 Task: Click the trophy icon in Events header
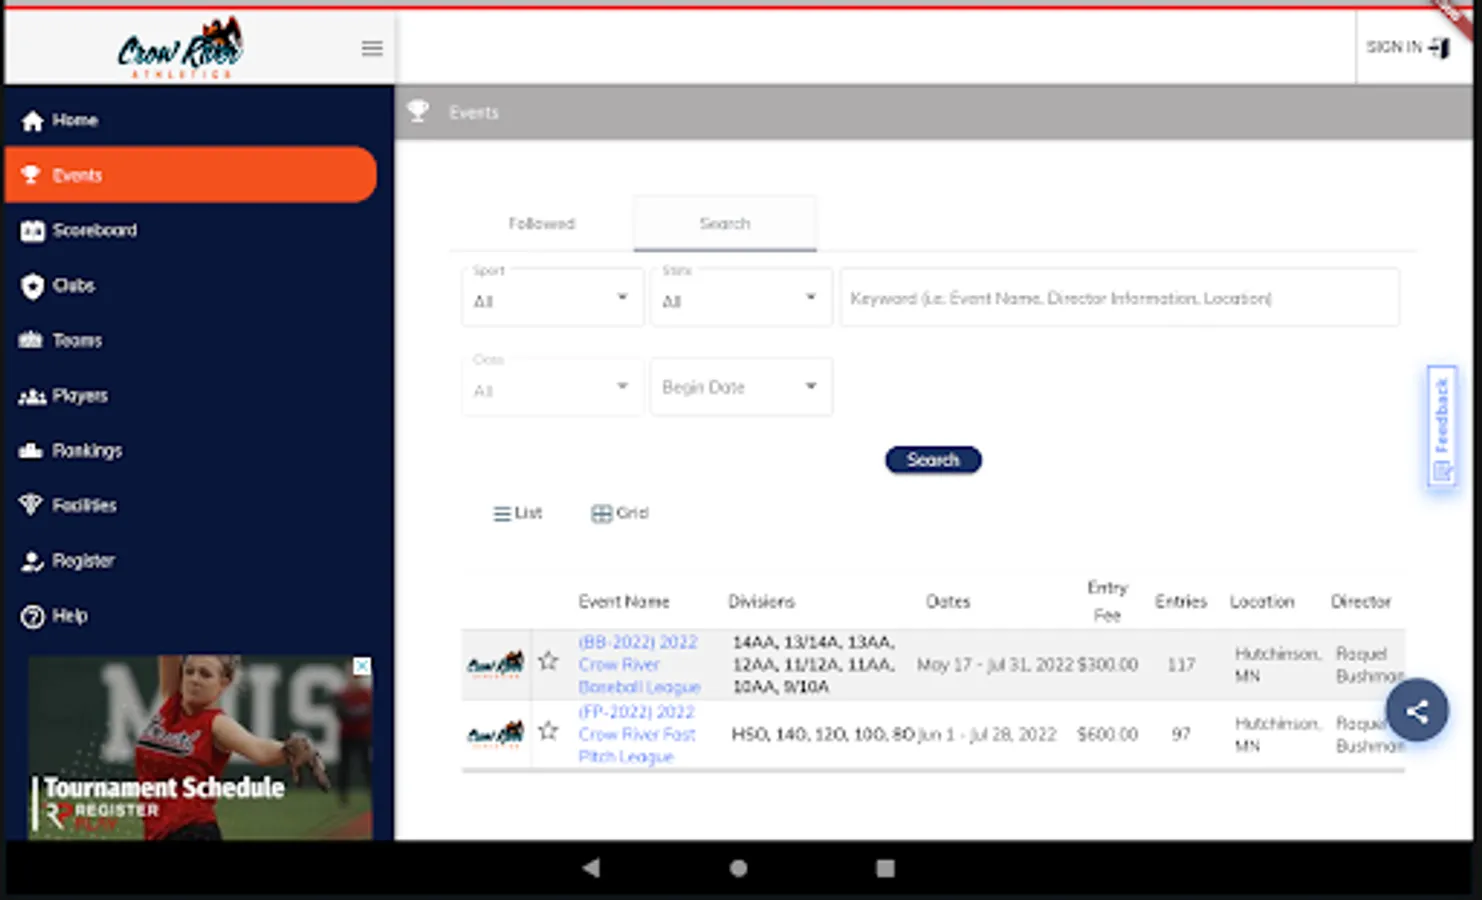point(418,112)
